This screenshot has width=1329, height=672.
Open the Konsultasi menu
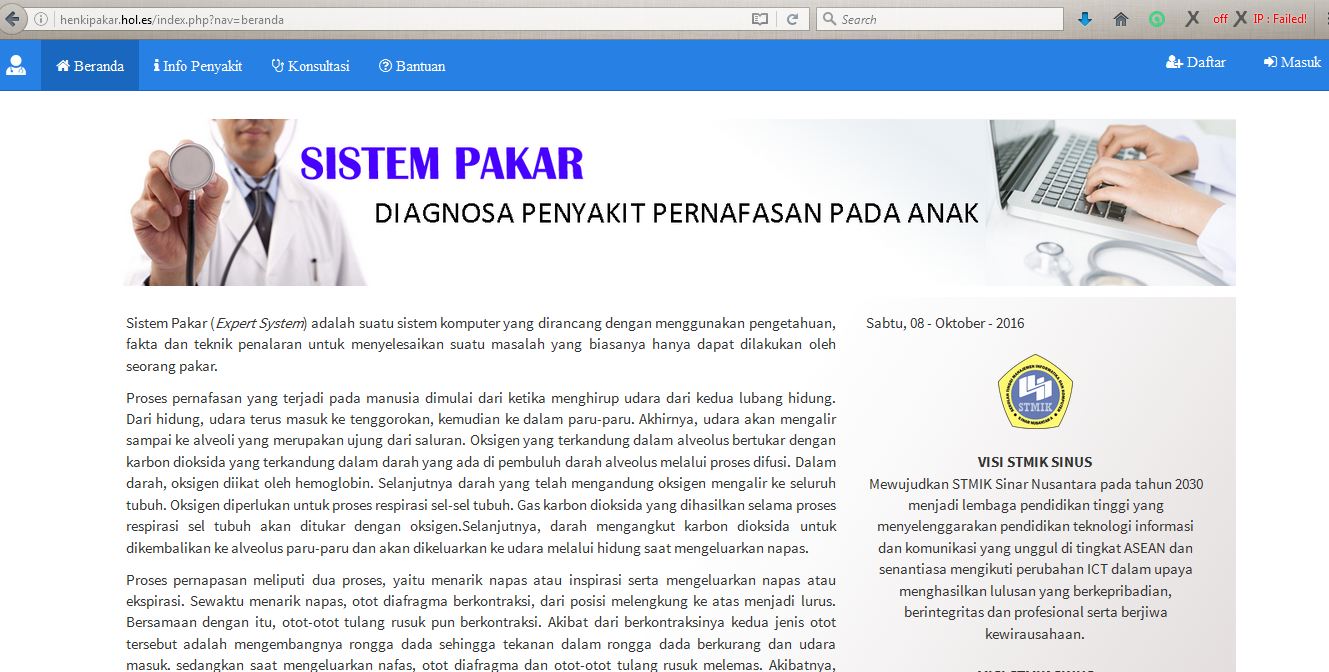312,65
